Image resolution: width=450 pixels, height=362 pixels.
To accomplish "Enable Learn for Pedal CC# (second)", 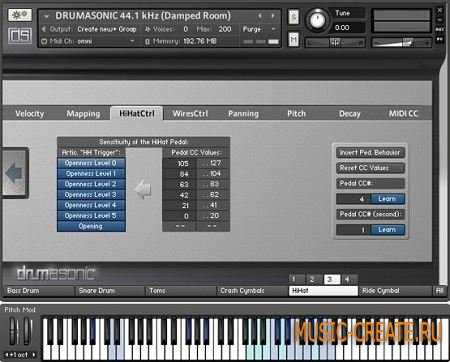I will (x=387, y=230).
